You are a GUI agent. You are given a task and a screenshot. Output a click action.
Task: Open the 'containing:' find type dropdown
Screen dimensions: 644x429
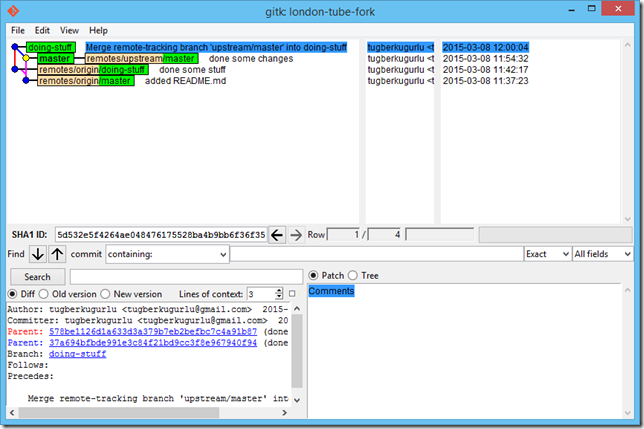(x=167, y=254)
